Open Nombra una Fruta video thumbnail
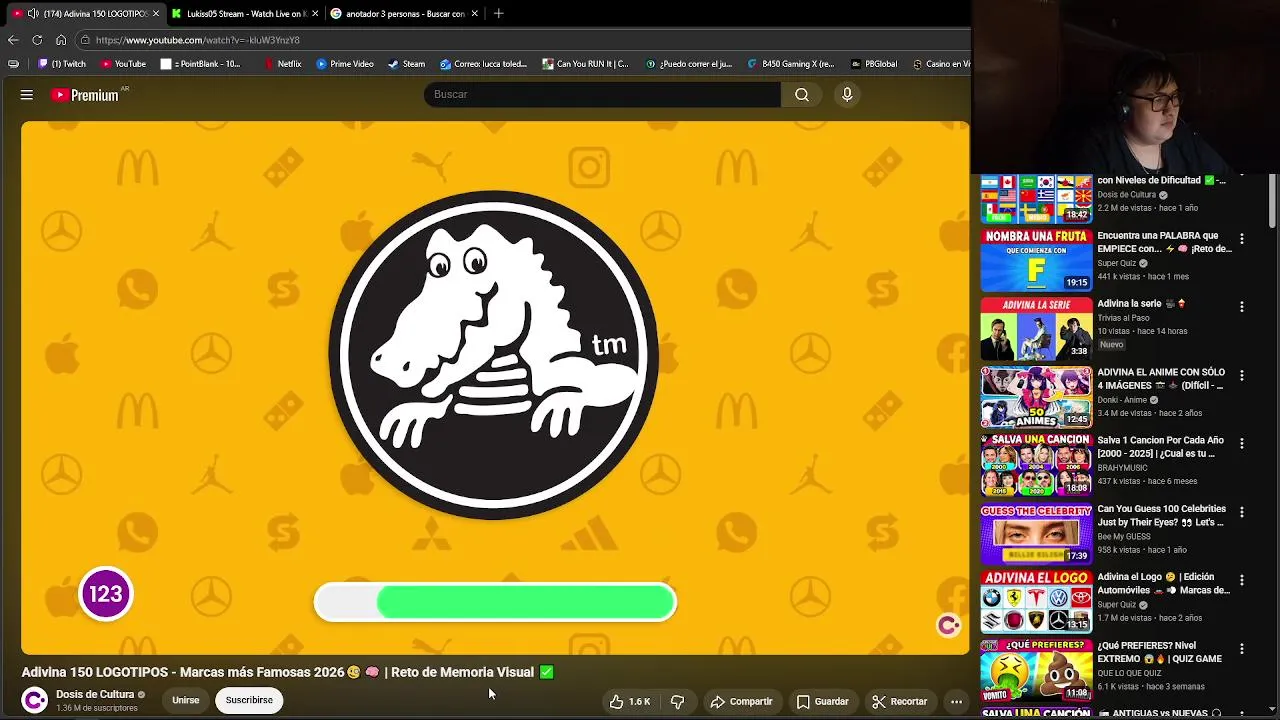 tap(1036, 259)
